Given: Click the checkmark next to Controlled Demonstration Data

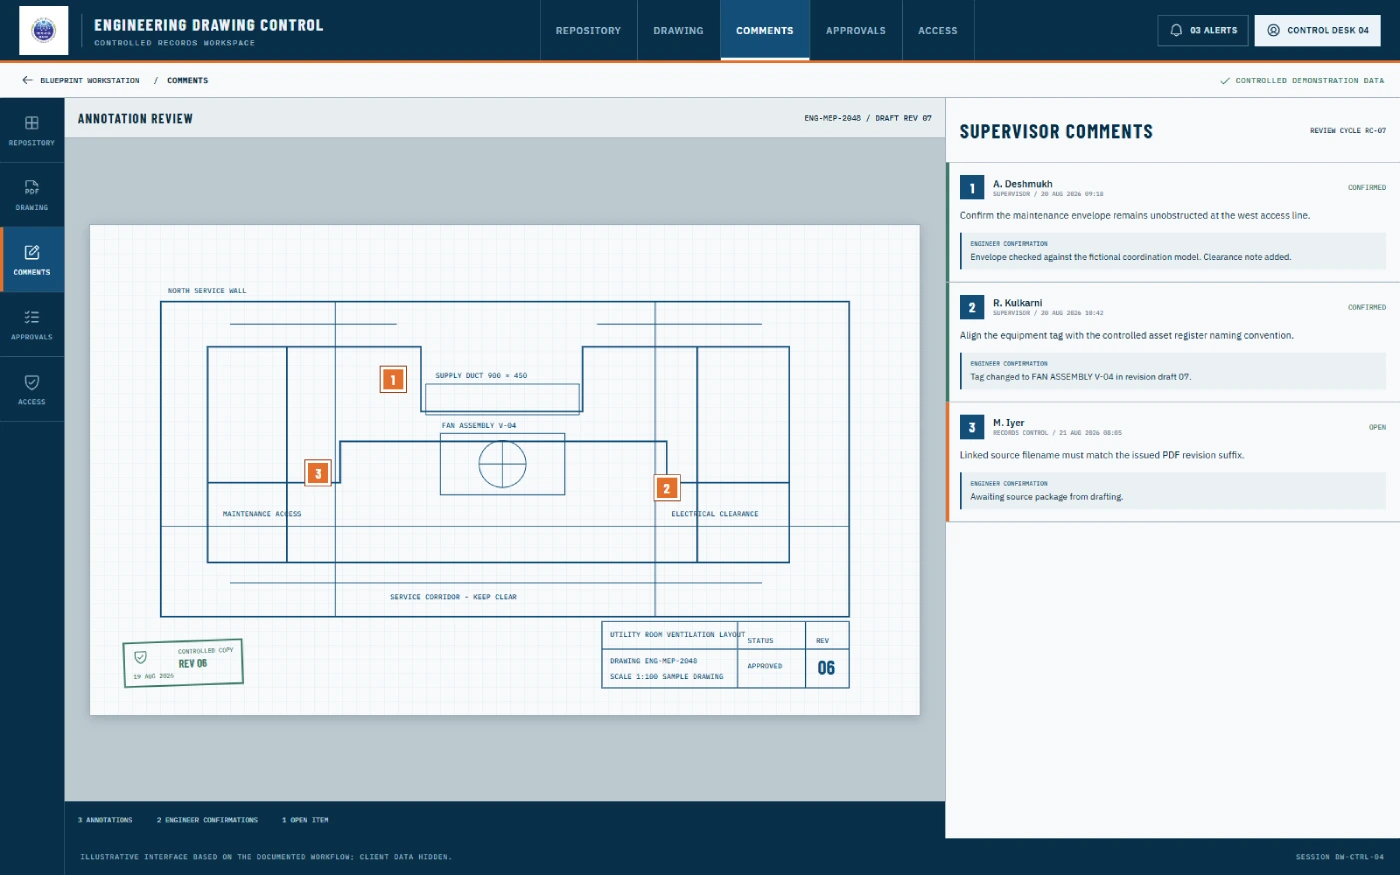Looking at the screenshot, I should click(x=1225, y=81).
